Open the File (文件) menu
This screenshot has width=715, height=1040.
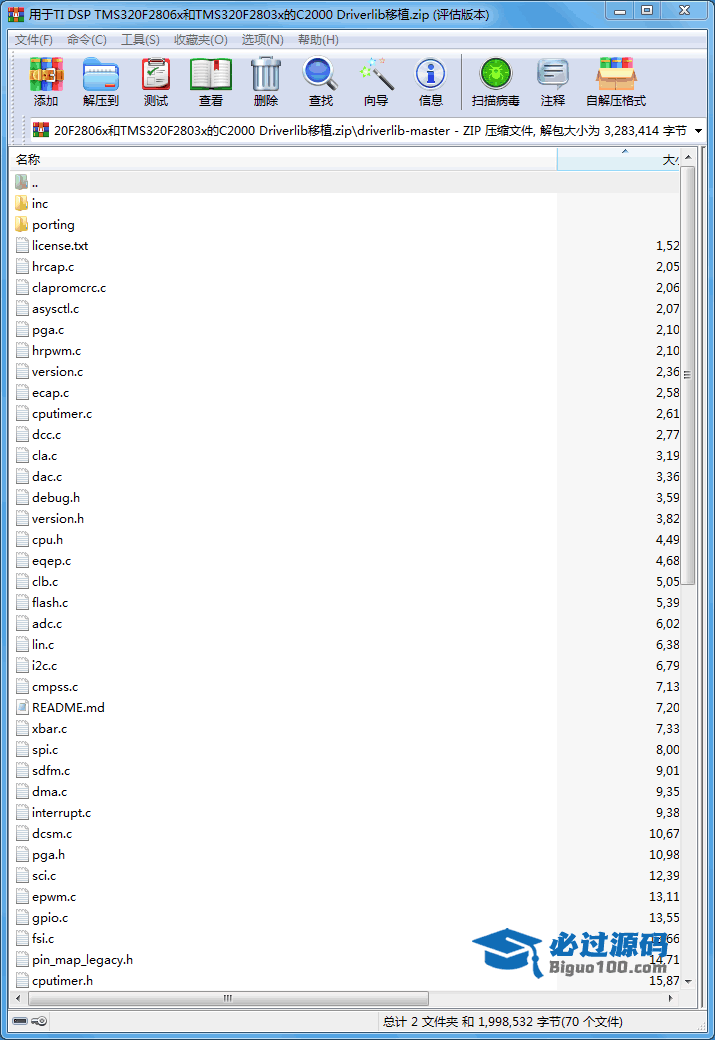pos(34,40)
